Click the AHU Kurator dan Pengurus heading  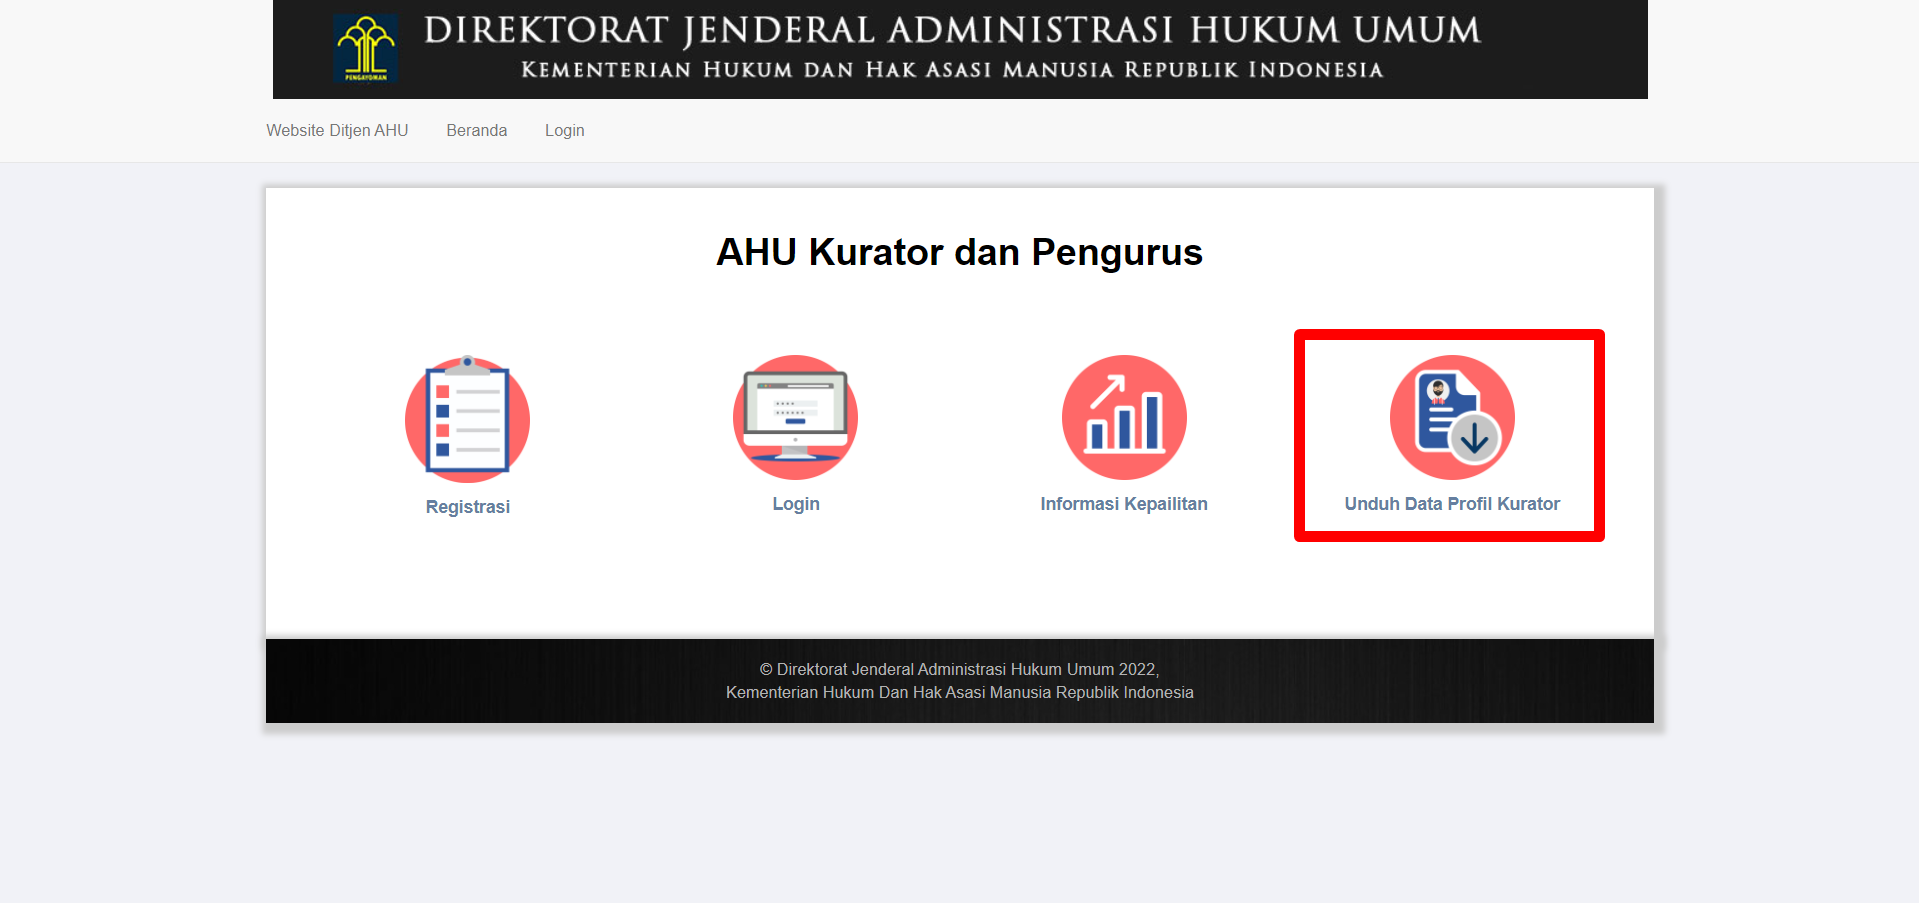click(959, 252)
